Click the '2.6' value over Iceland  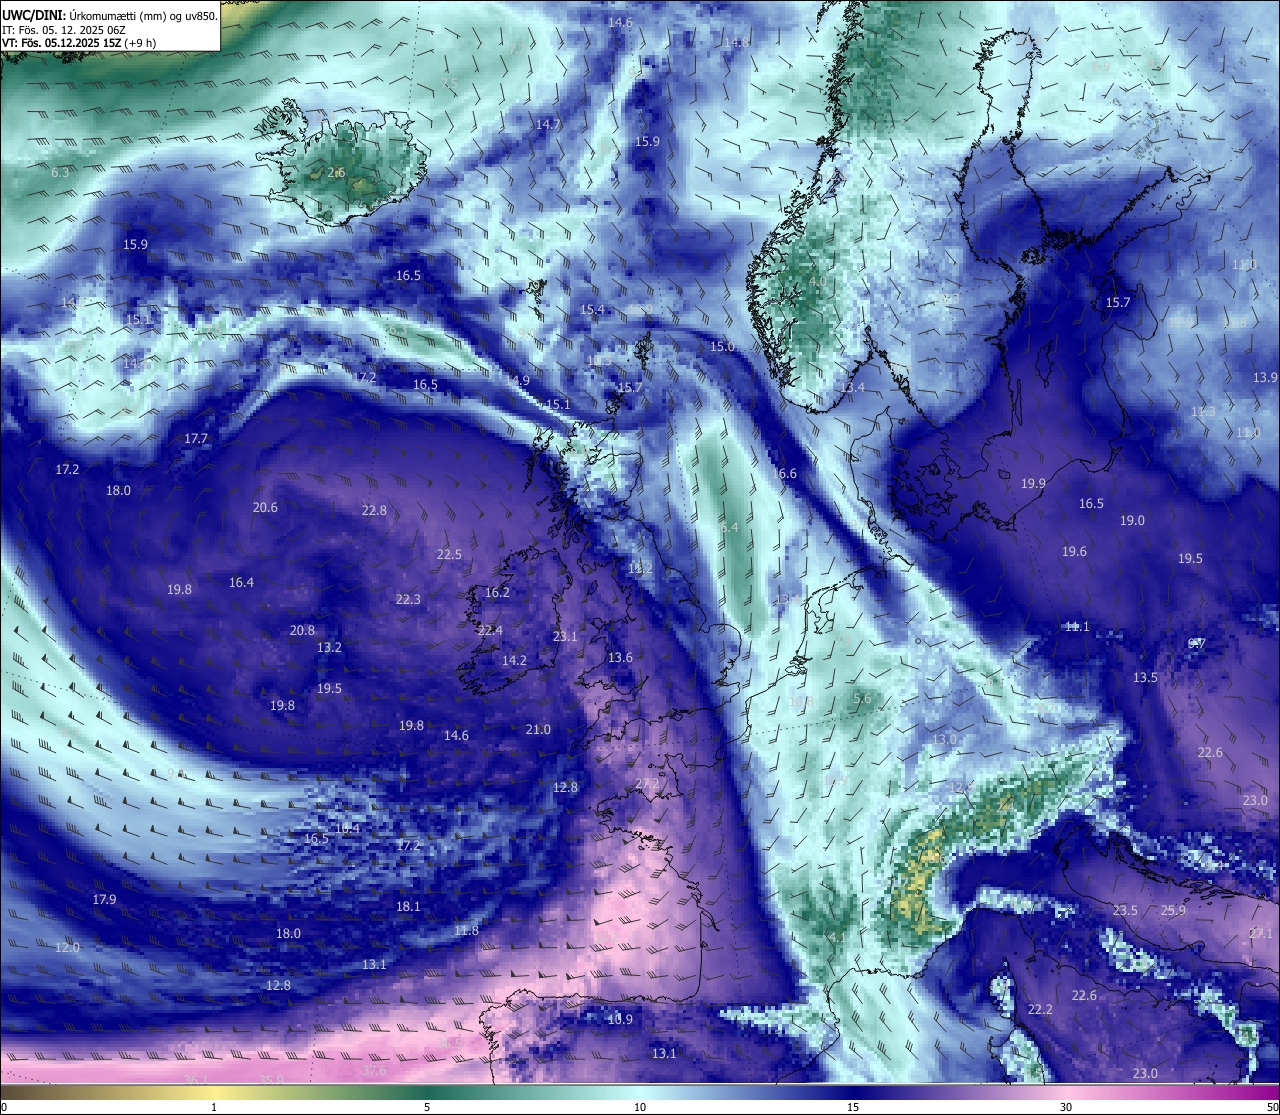336,173
